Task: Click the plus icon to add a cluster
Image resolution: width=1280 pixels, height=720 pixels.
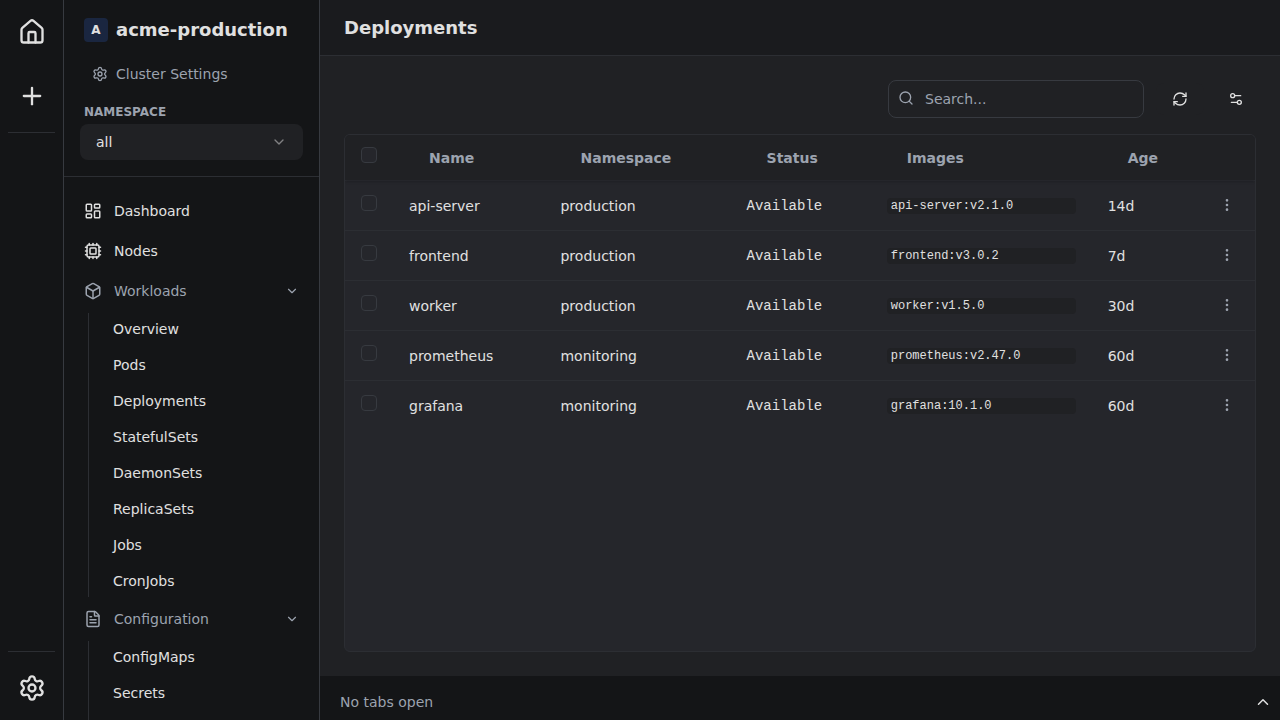Action: [31, 96]
